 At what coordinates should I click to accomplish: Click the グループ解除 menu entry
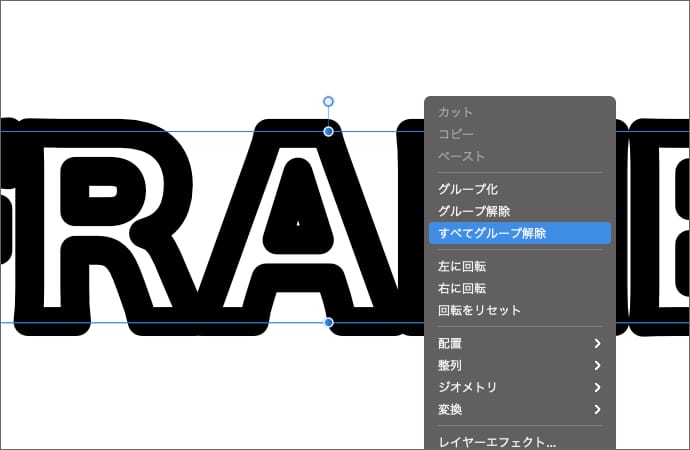point(474,211)
